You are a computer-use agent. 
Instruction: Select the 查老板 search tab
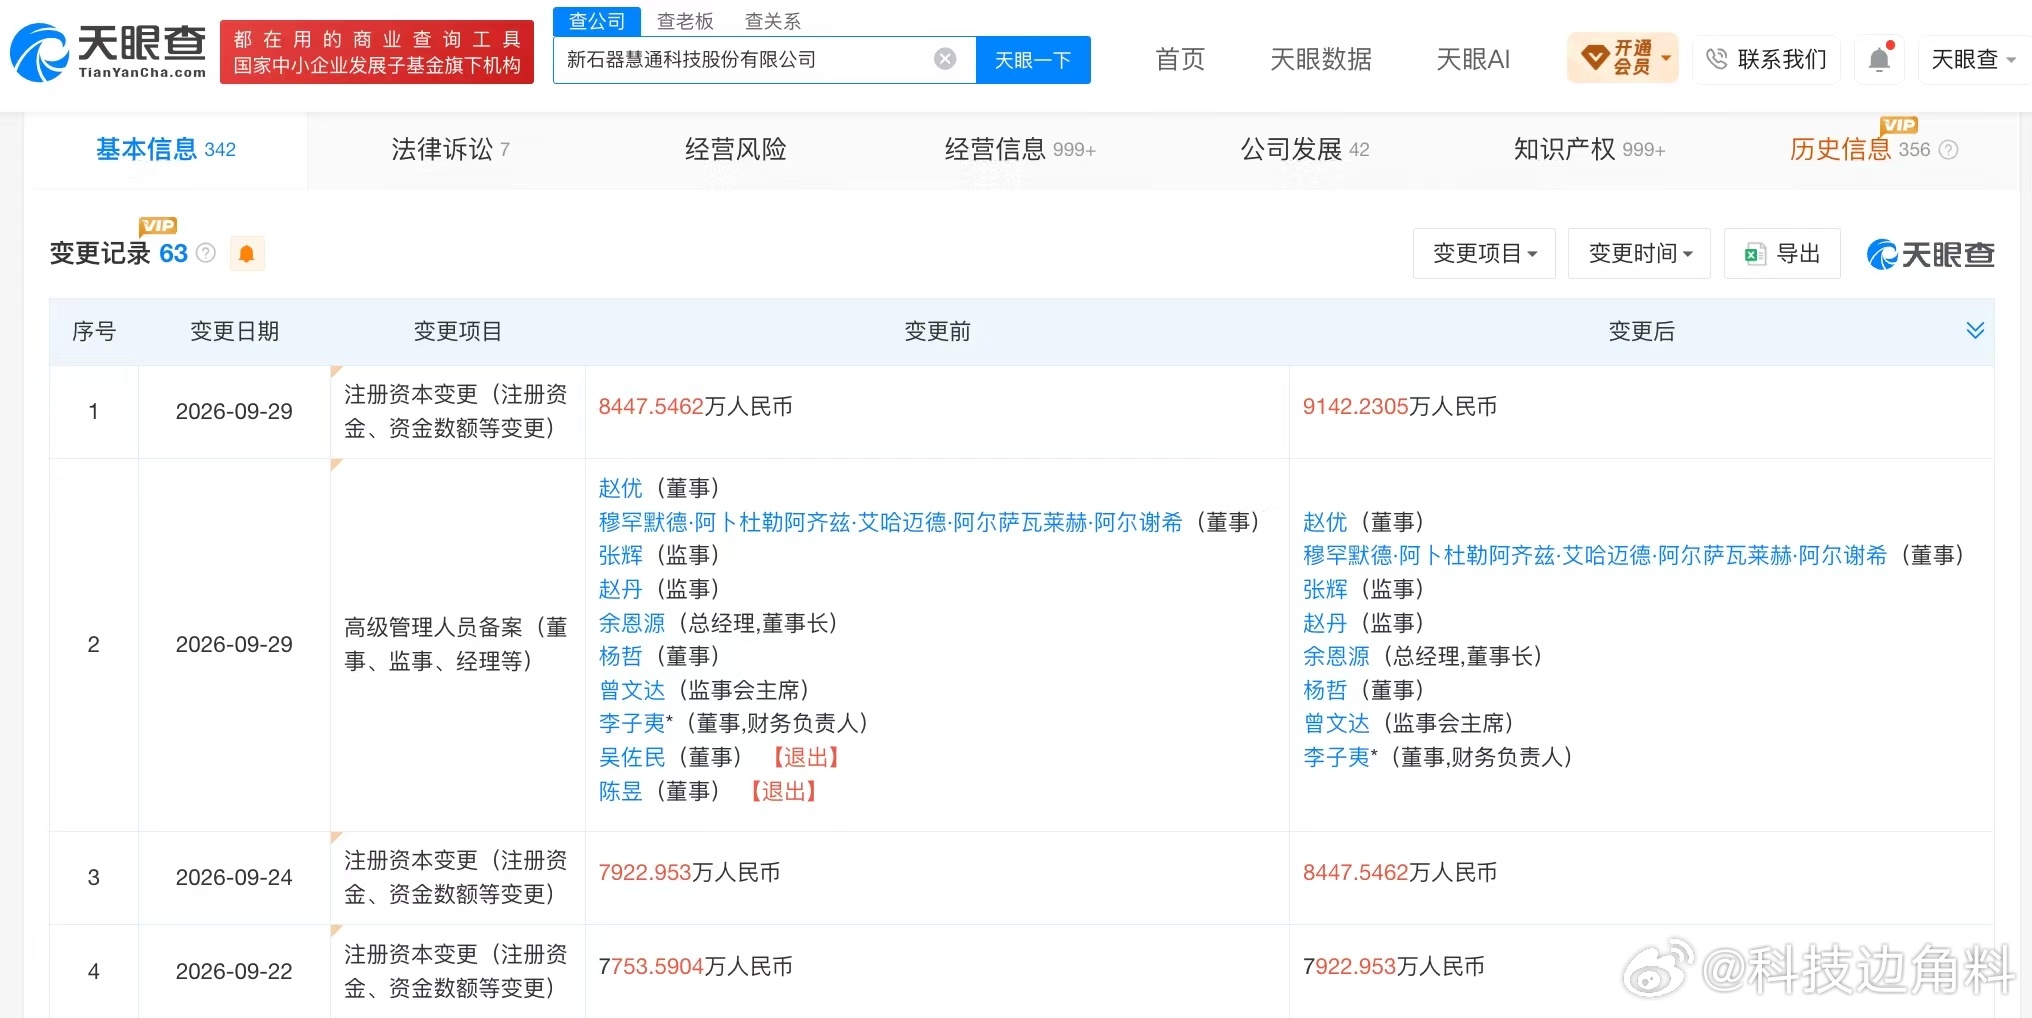(x=685, y=21)
